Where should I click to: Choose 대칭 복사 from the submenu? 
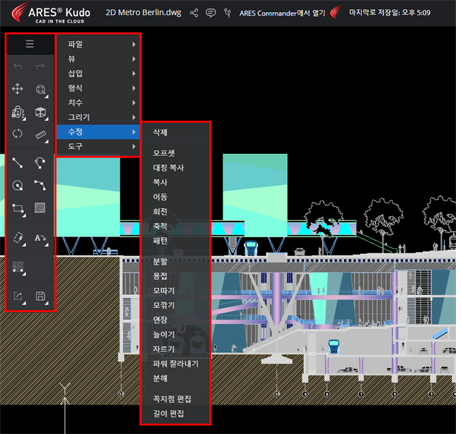(x=176, y=168)
